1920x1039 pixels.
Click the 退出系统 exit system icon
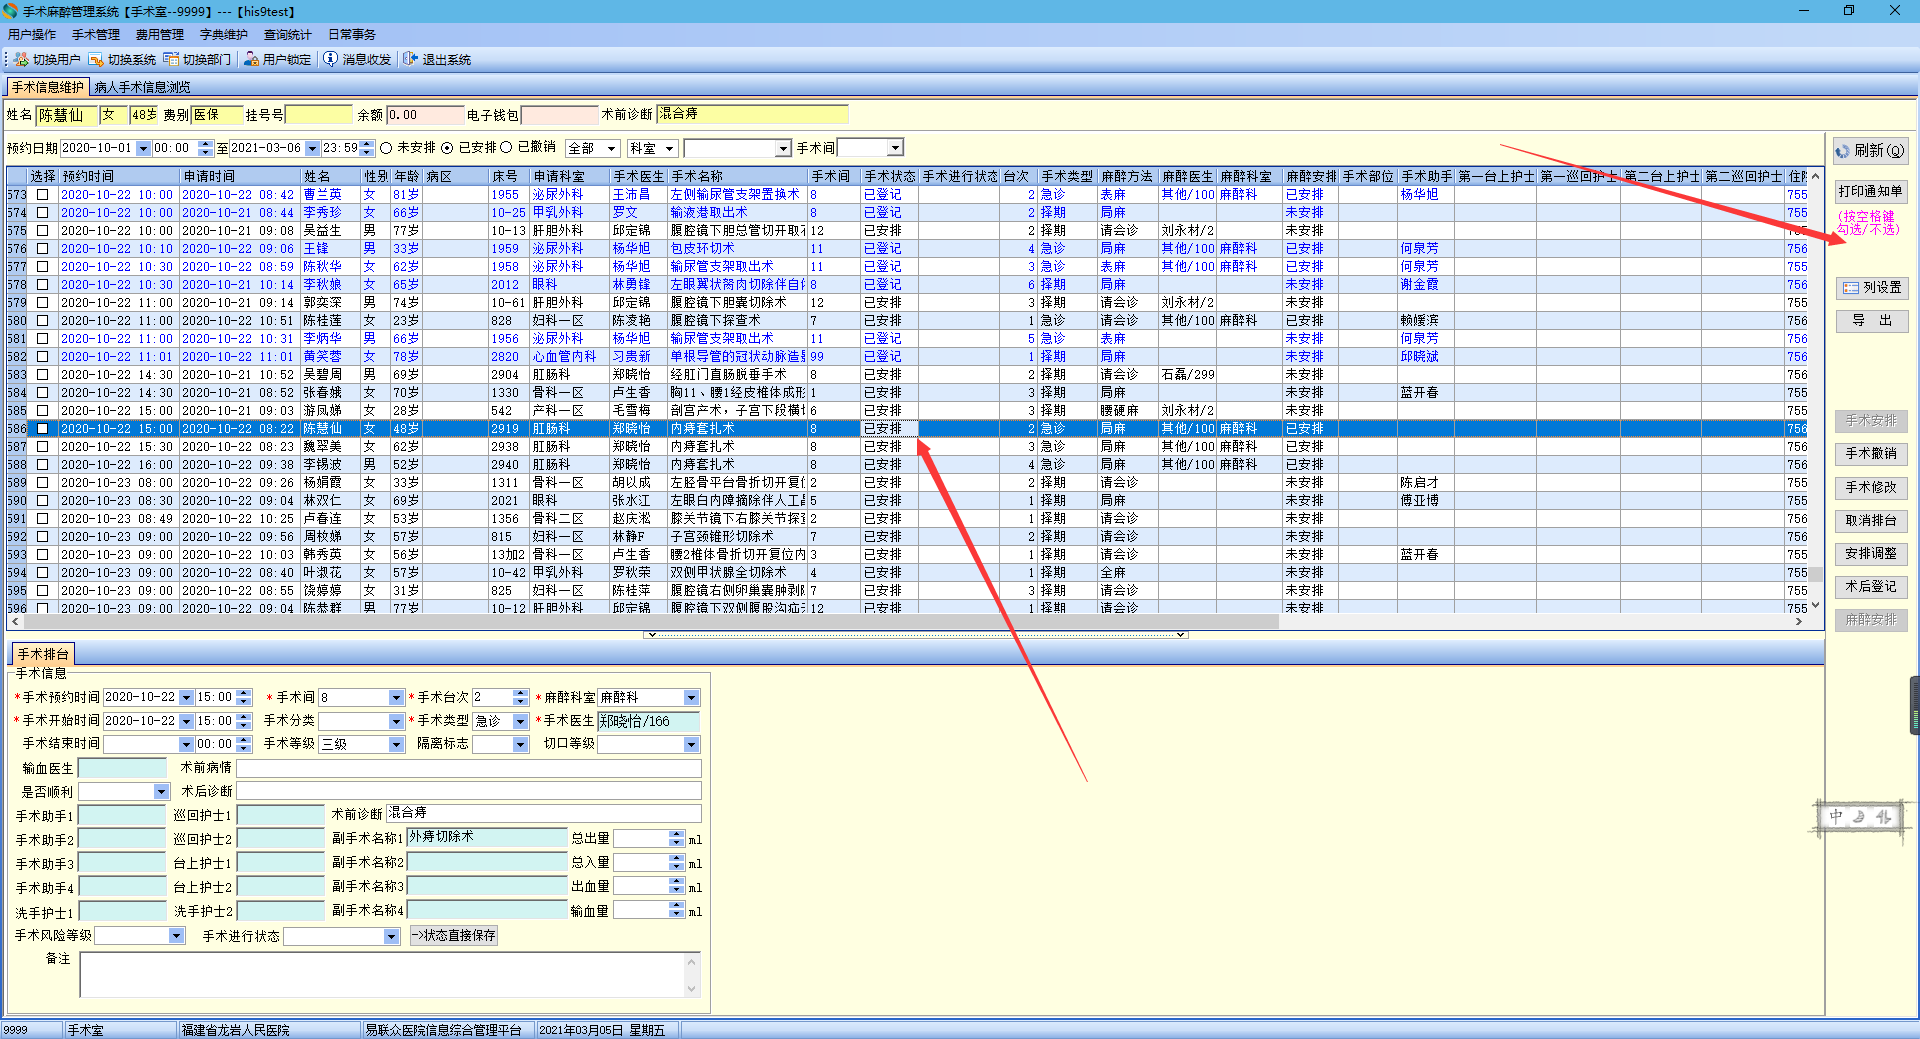410,60
